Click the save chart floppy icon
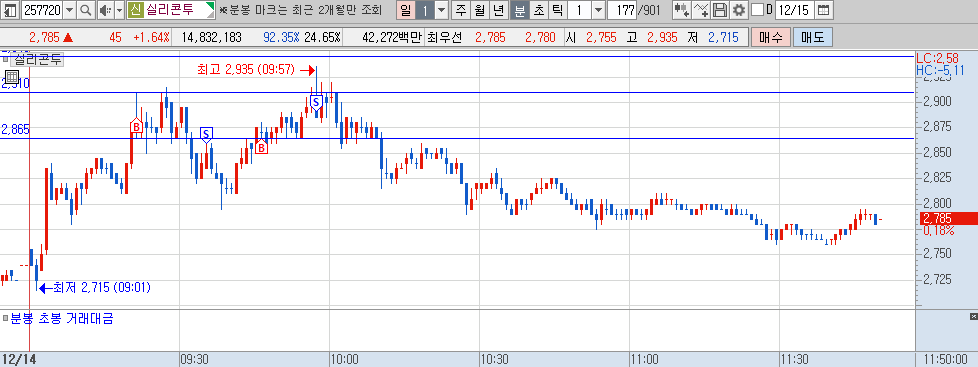Viewport: 978px width, 367px height. [720, 9]
